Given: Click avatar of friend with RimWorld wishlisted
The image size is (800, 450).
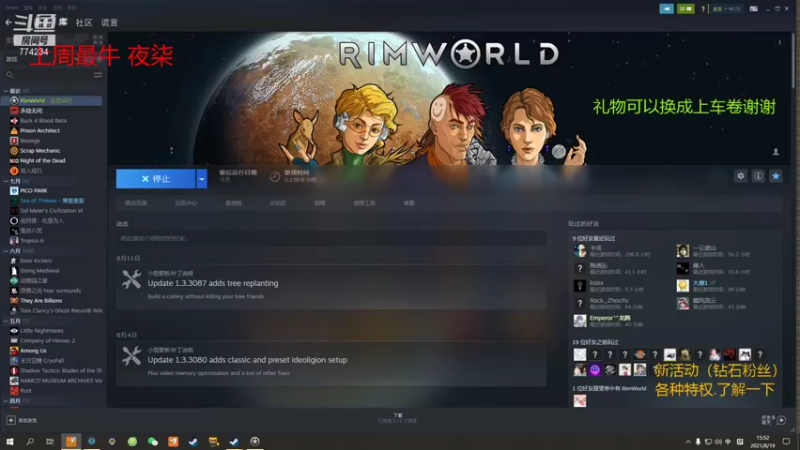Looking at the screenshot, I should [x=580, y=401].
